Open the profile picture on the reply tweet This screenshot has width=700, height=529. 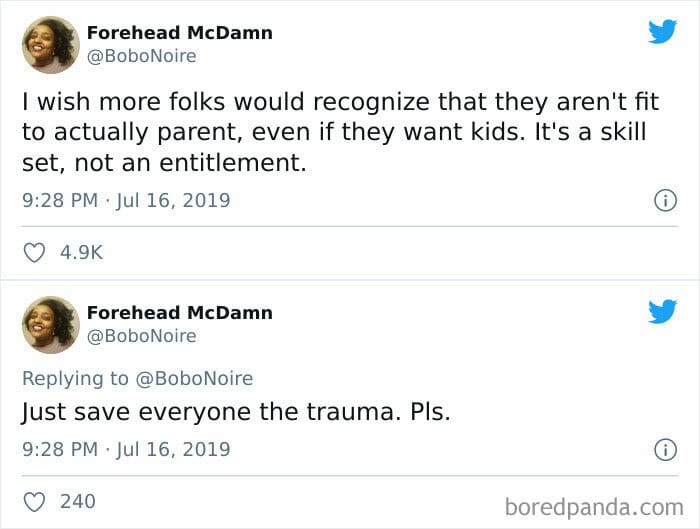51,325
